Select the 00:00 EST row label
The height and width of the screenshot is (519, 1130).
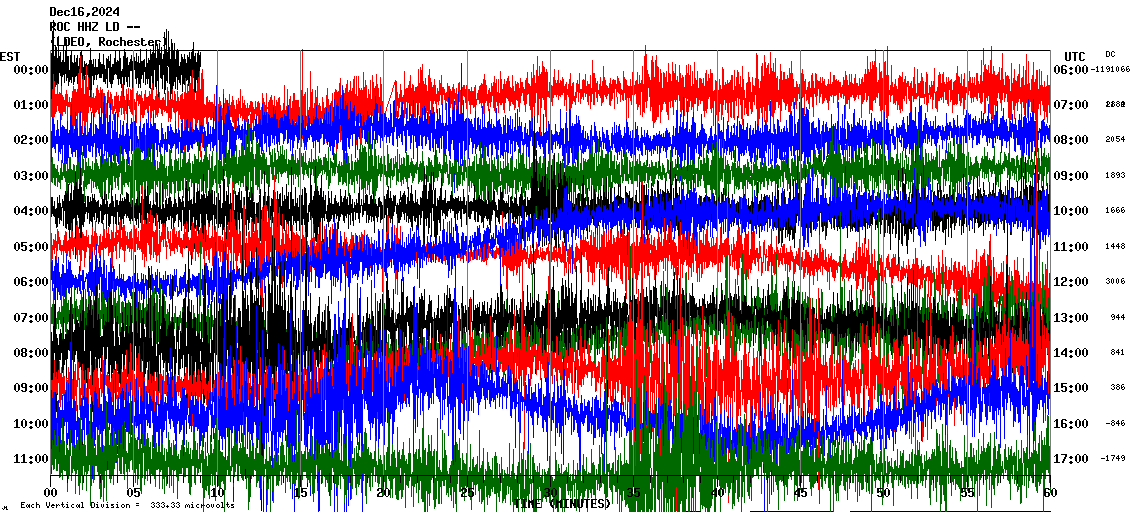pos(31,69)
